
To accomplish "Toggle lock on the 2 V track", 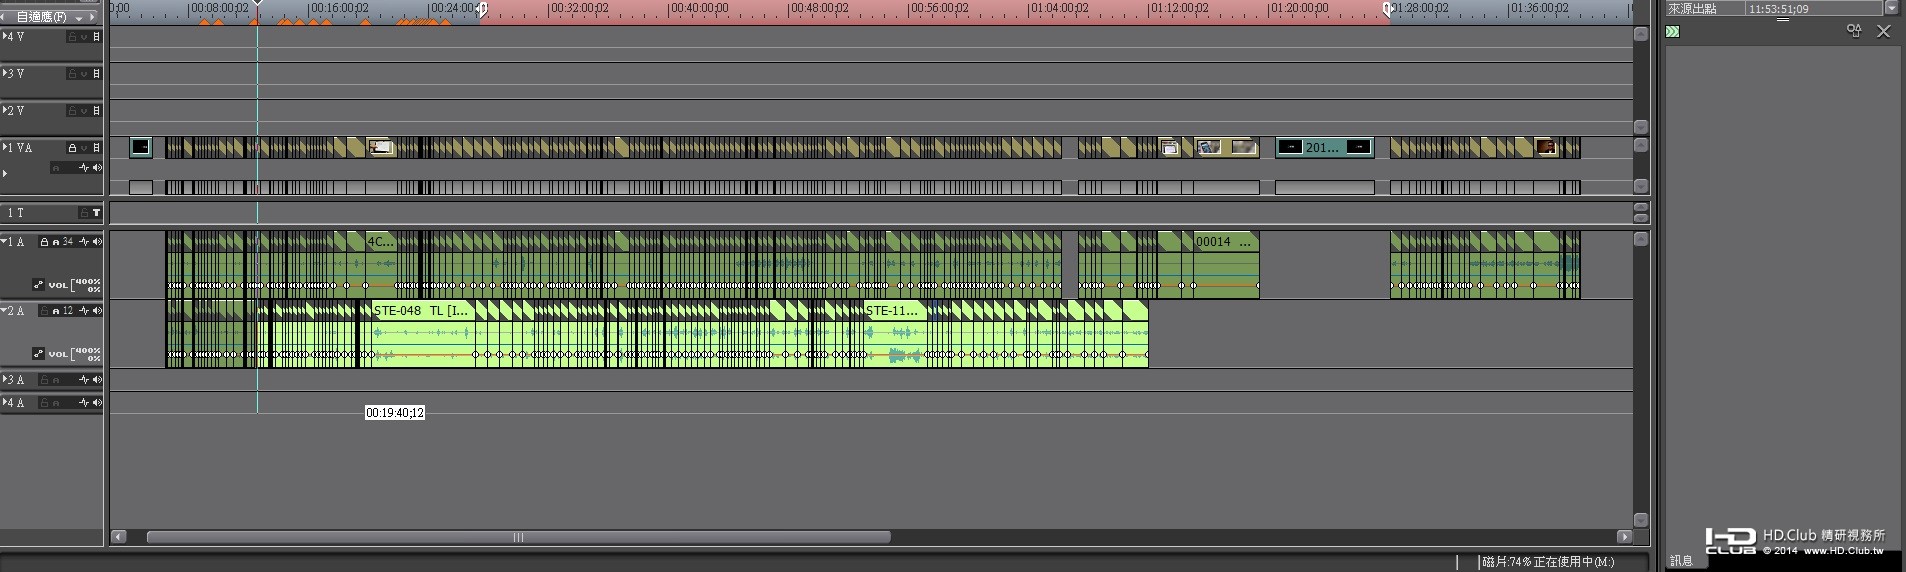I will pyautogui.click(x=72, y=111).
